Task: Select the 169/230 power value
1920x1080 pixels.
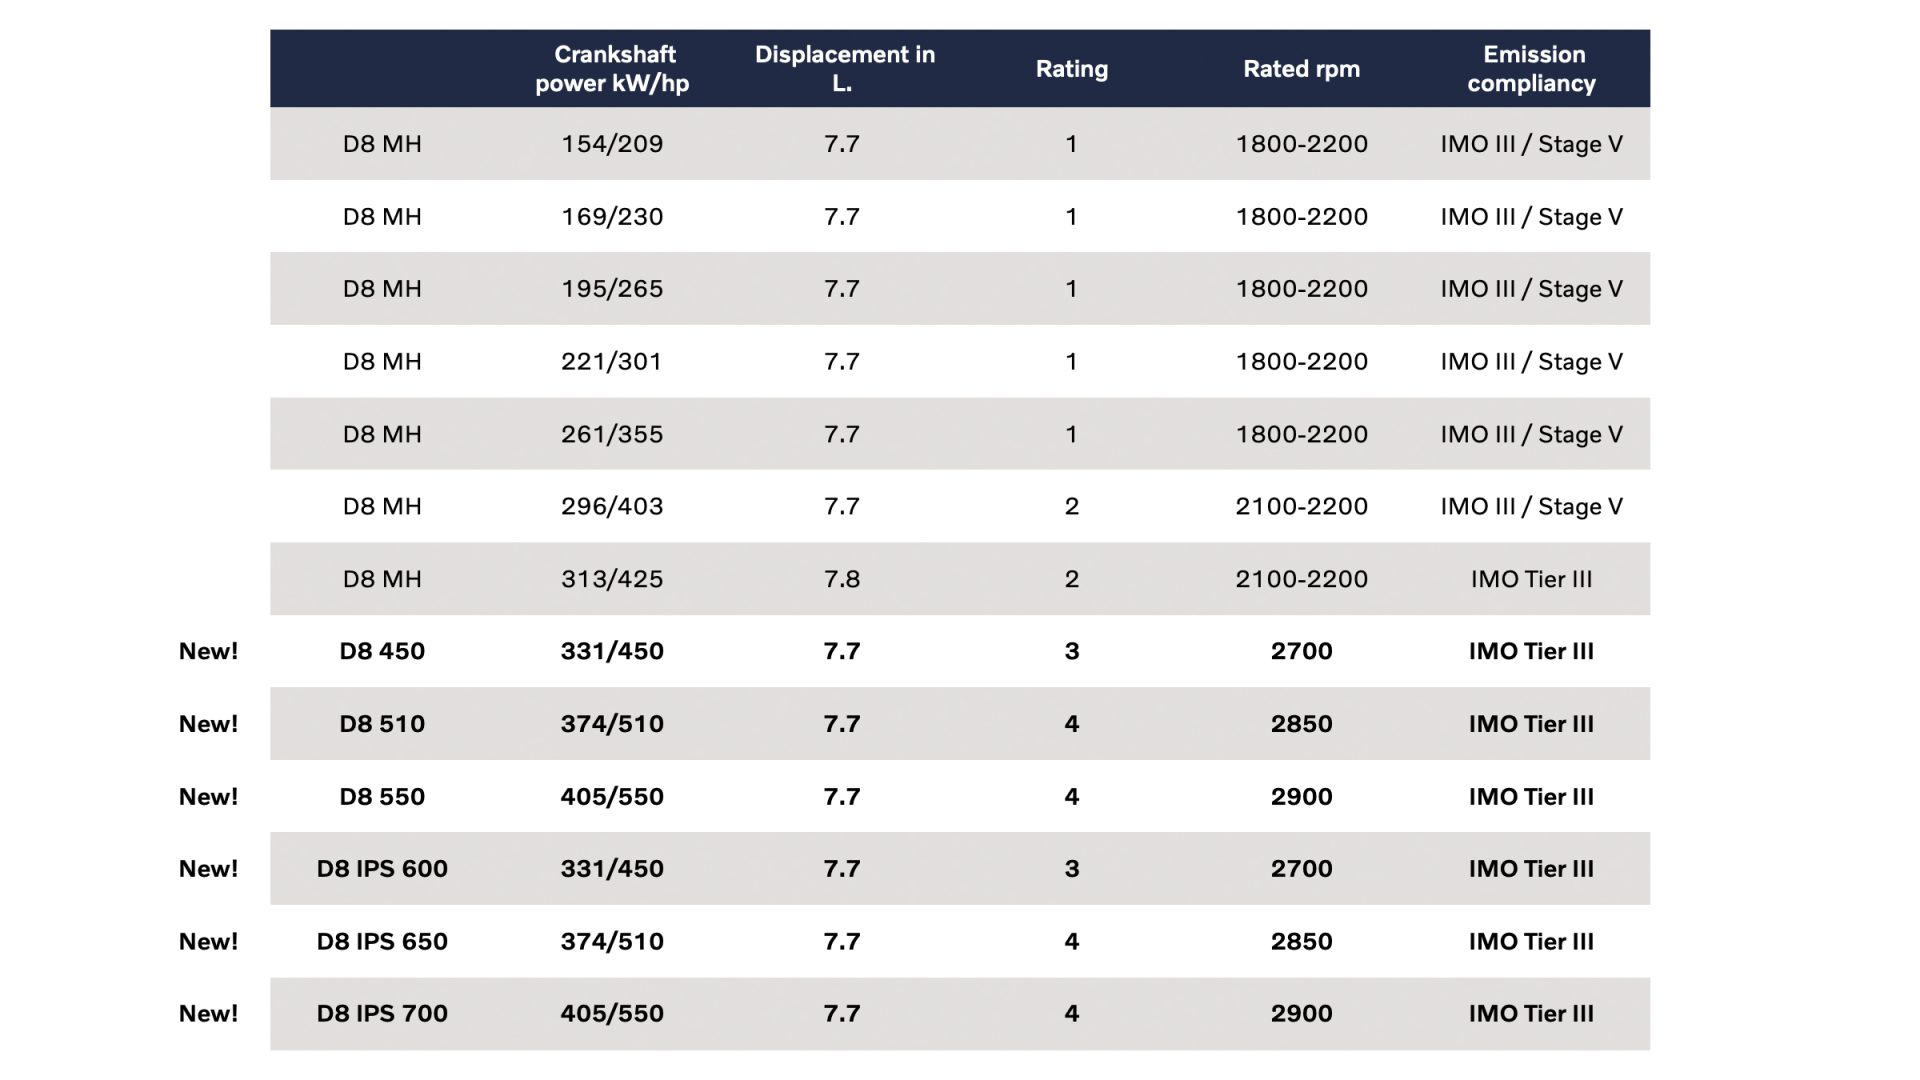Action: pos(612,217)
